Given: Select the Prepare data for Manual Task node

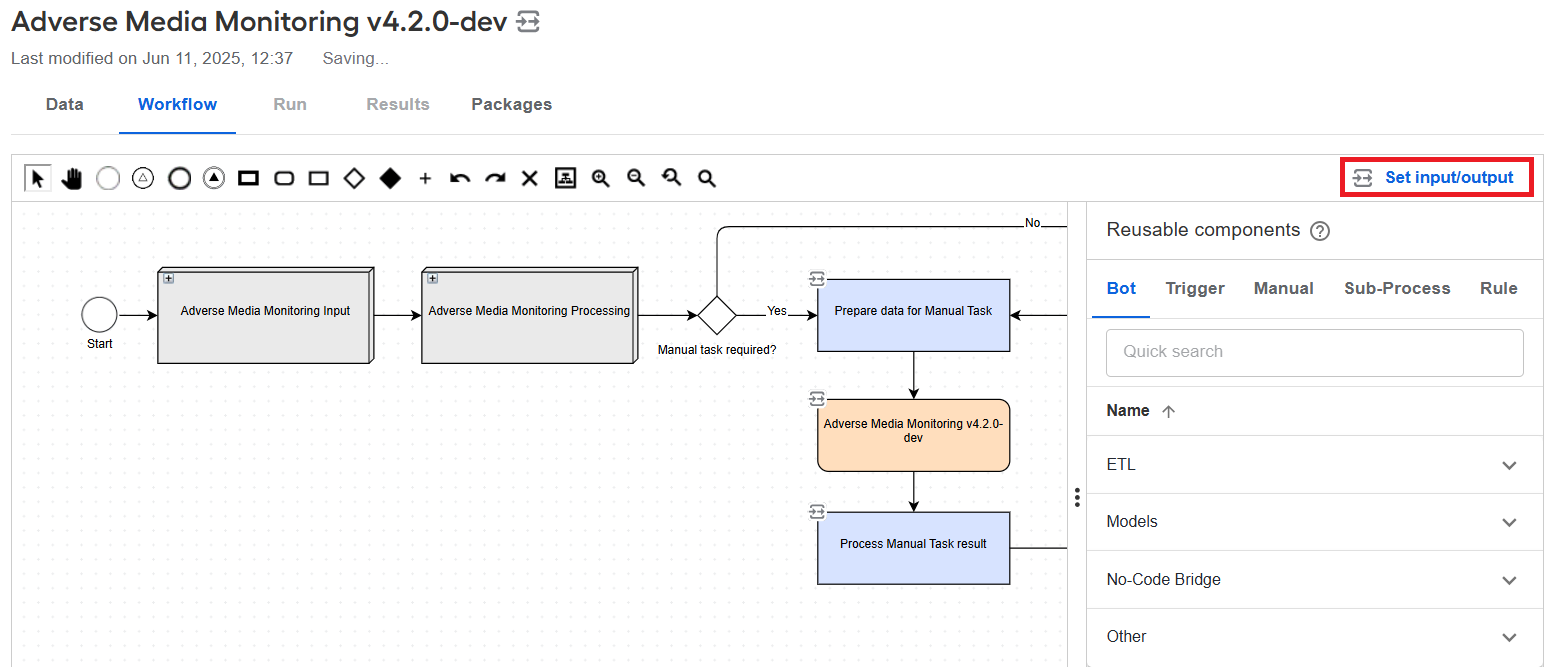Looking at the screenshot, I should click(913, 315).
